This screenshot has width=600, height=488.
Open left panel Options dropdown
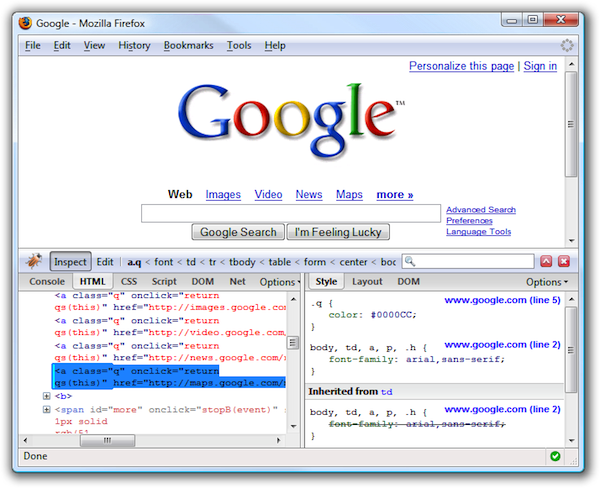coord(280,282)
